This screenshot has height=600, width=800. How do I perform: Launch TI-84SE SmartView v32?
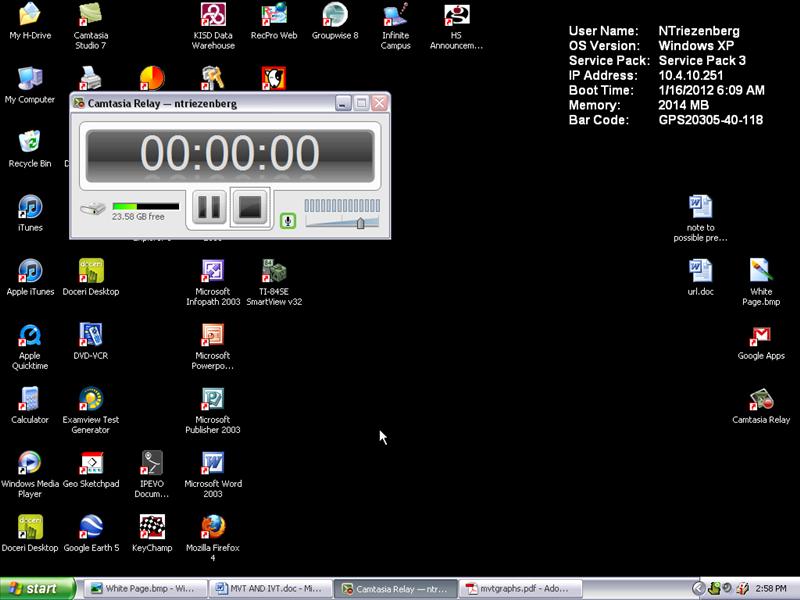(x=274, y=283)
